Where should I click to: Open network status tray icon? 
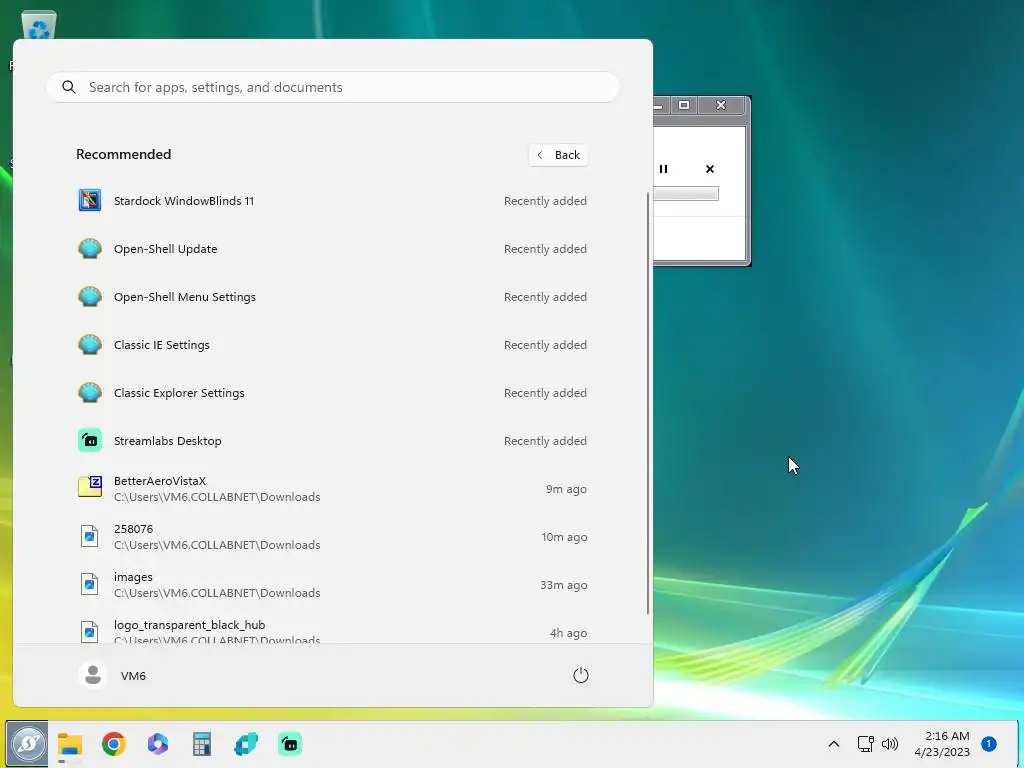[x=865, y=744]
